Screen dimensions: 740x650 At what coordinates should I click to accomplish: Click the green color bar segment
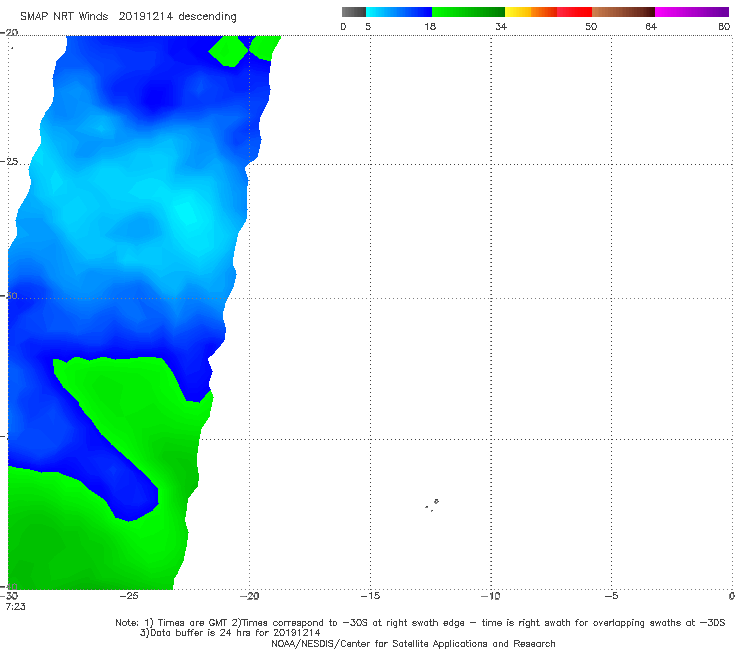click(468, 12)
